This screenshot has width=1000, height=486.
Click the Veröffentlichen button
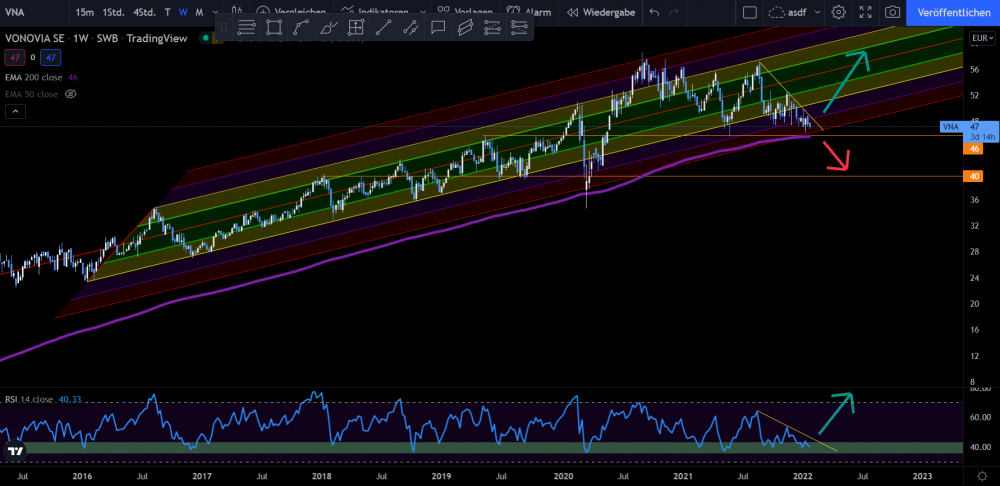pyautogui.click(x=953, y=12)
